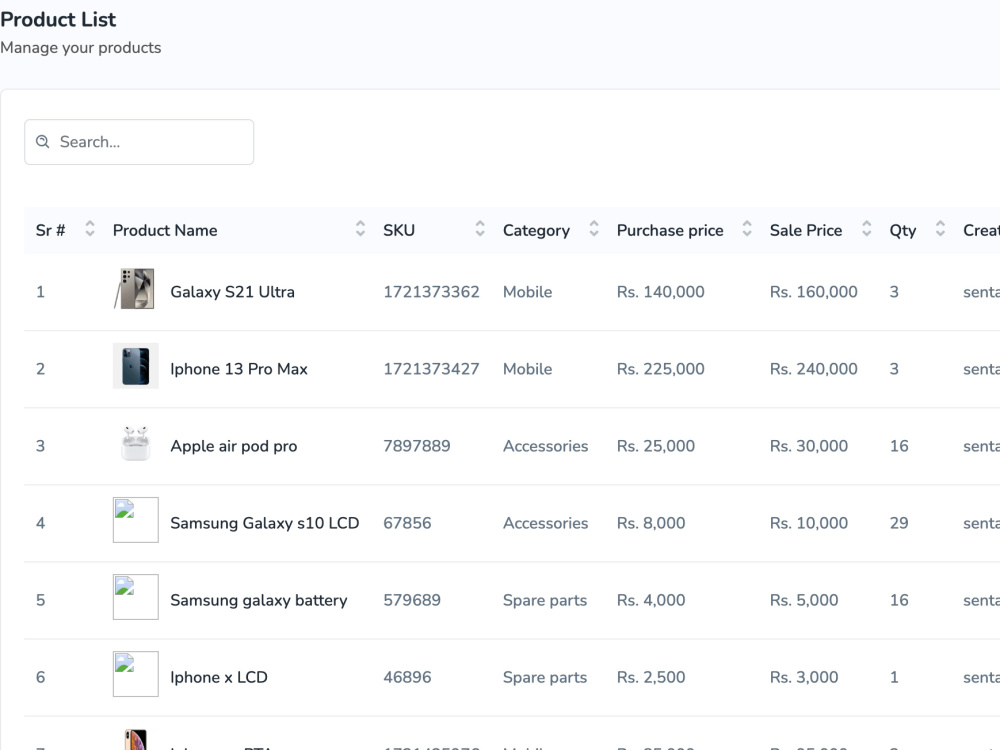The image size is (1000, 750).
Task: Sort by Product Name column arrows
Action: point(360,228)
